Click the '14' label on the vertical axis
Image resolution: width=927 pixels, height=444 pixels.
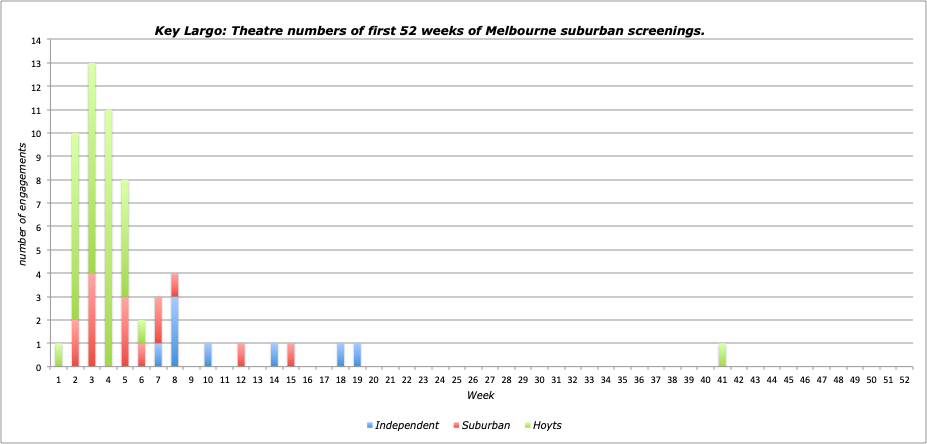[x=36, y=41]
